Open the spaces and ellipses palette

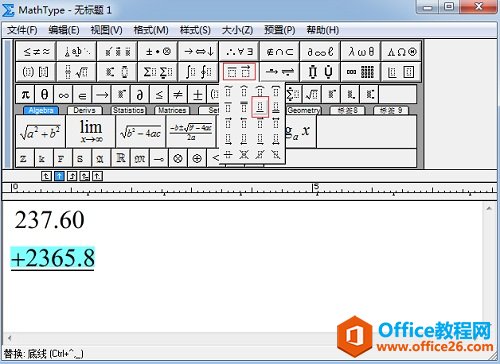(x=77, y=51)
